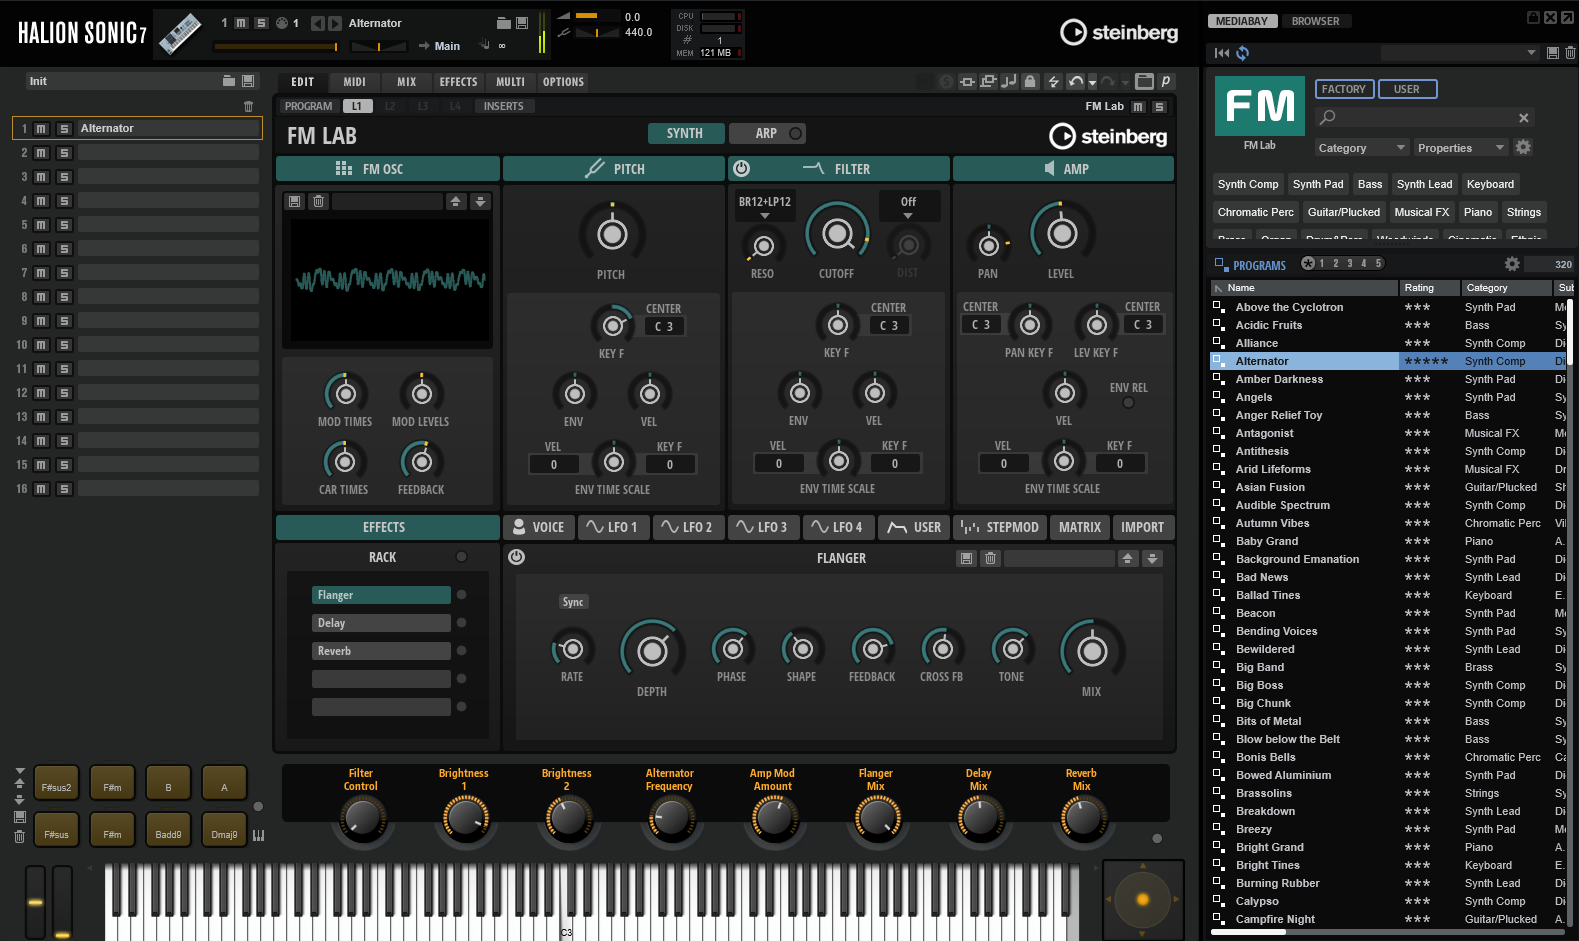Click the double note MIDI follow icon
The width and height of the screenshot is (1579, 941).
tap(1009, 82)
